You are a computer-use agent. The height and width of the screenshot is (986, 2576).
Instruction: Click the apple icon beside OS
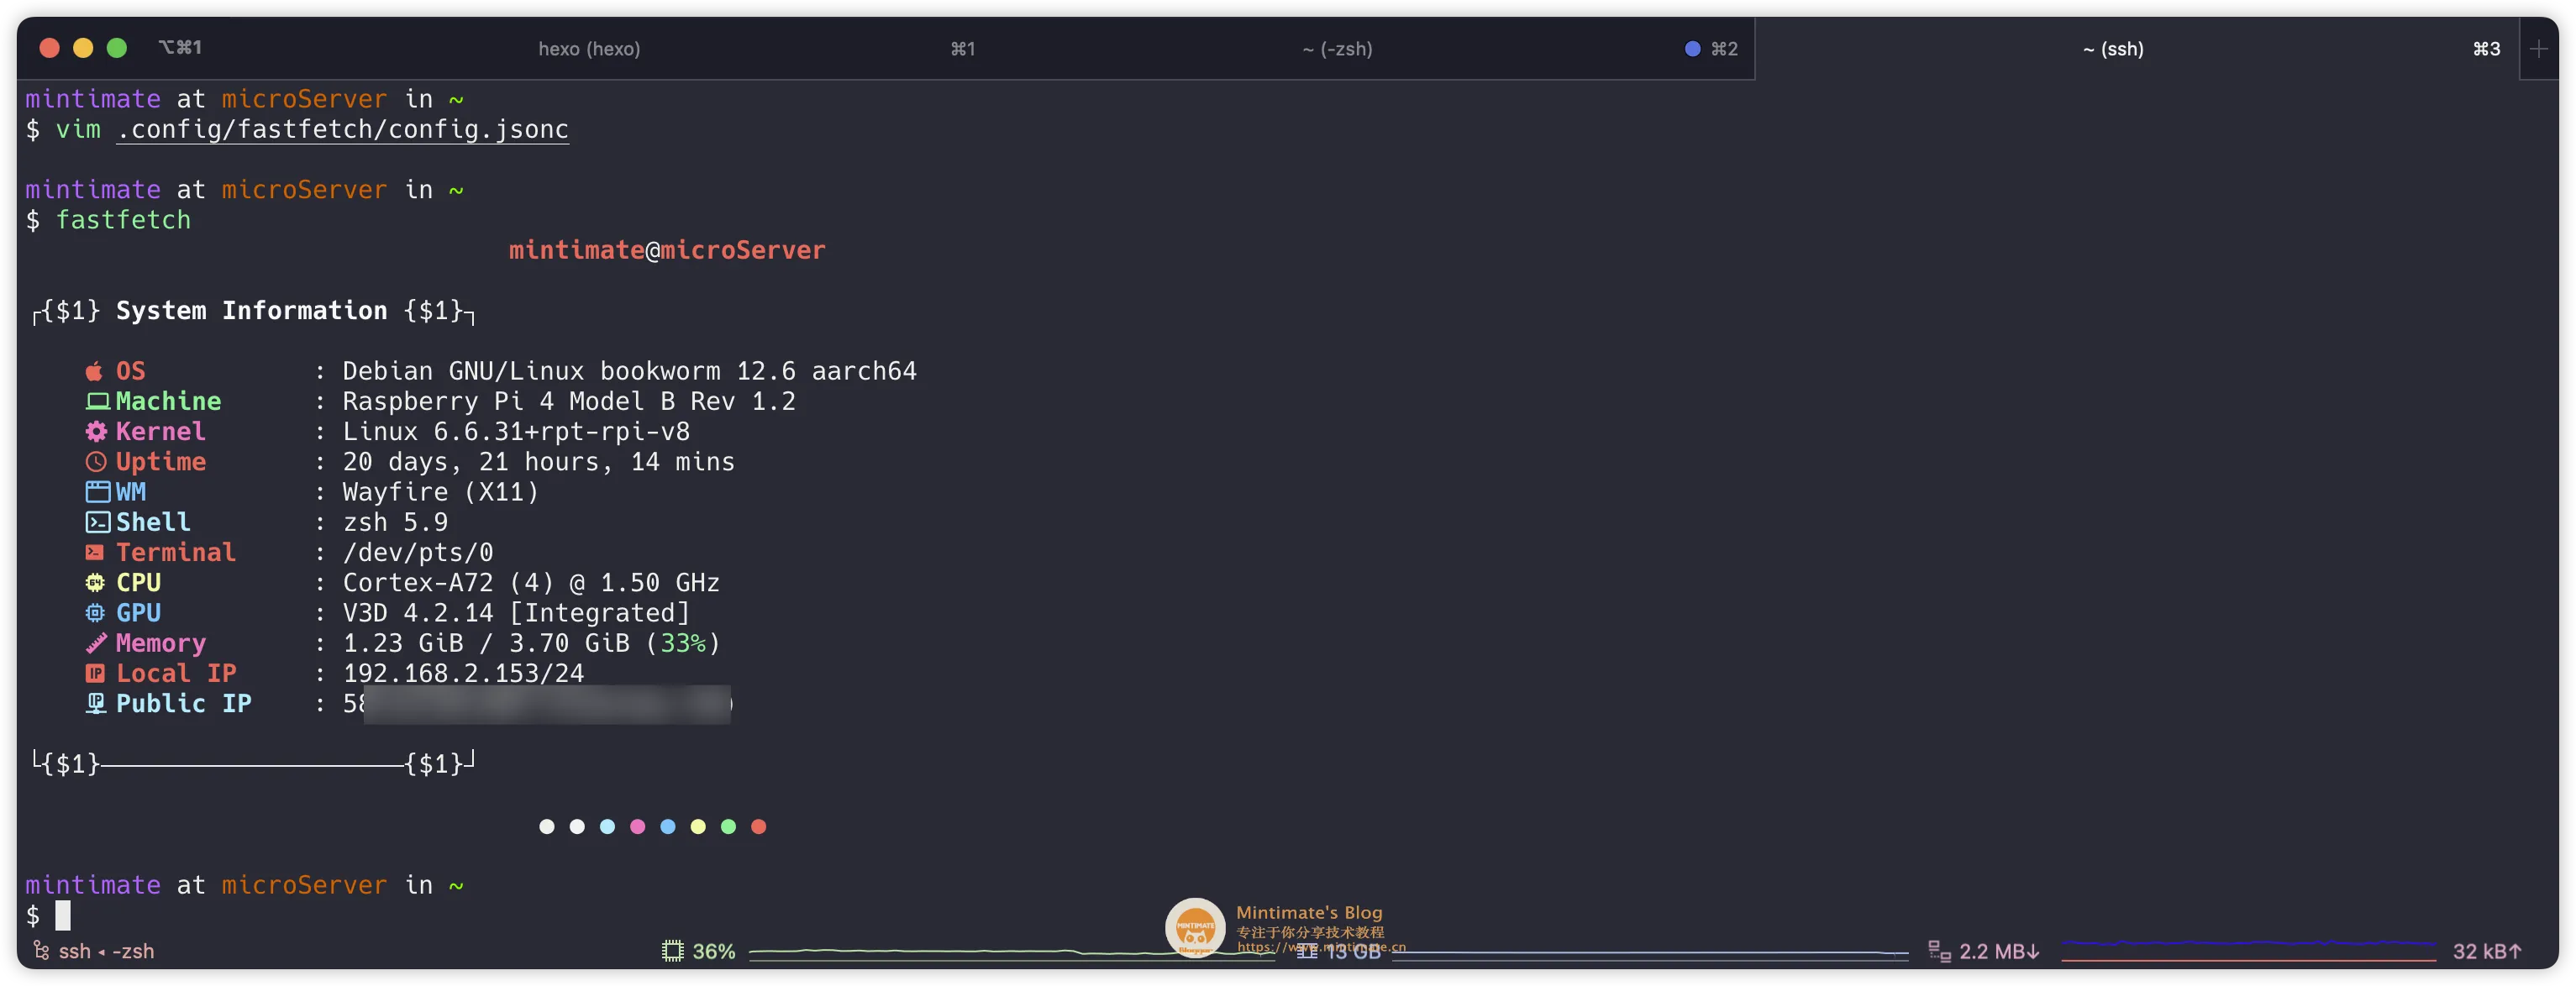pos(95,371)
